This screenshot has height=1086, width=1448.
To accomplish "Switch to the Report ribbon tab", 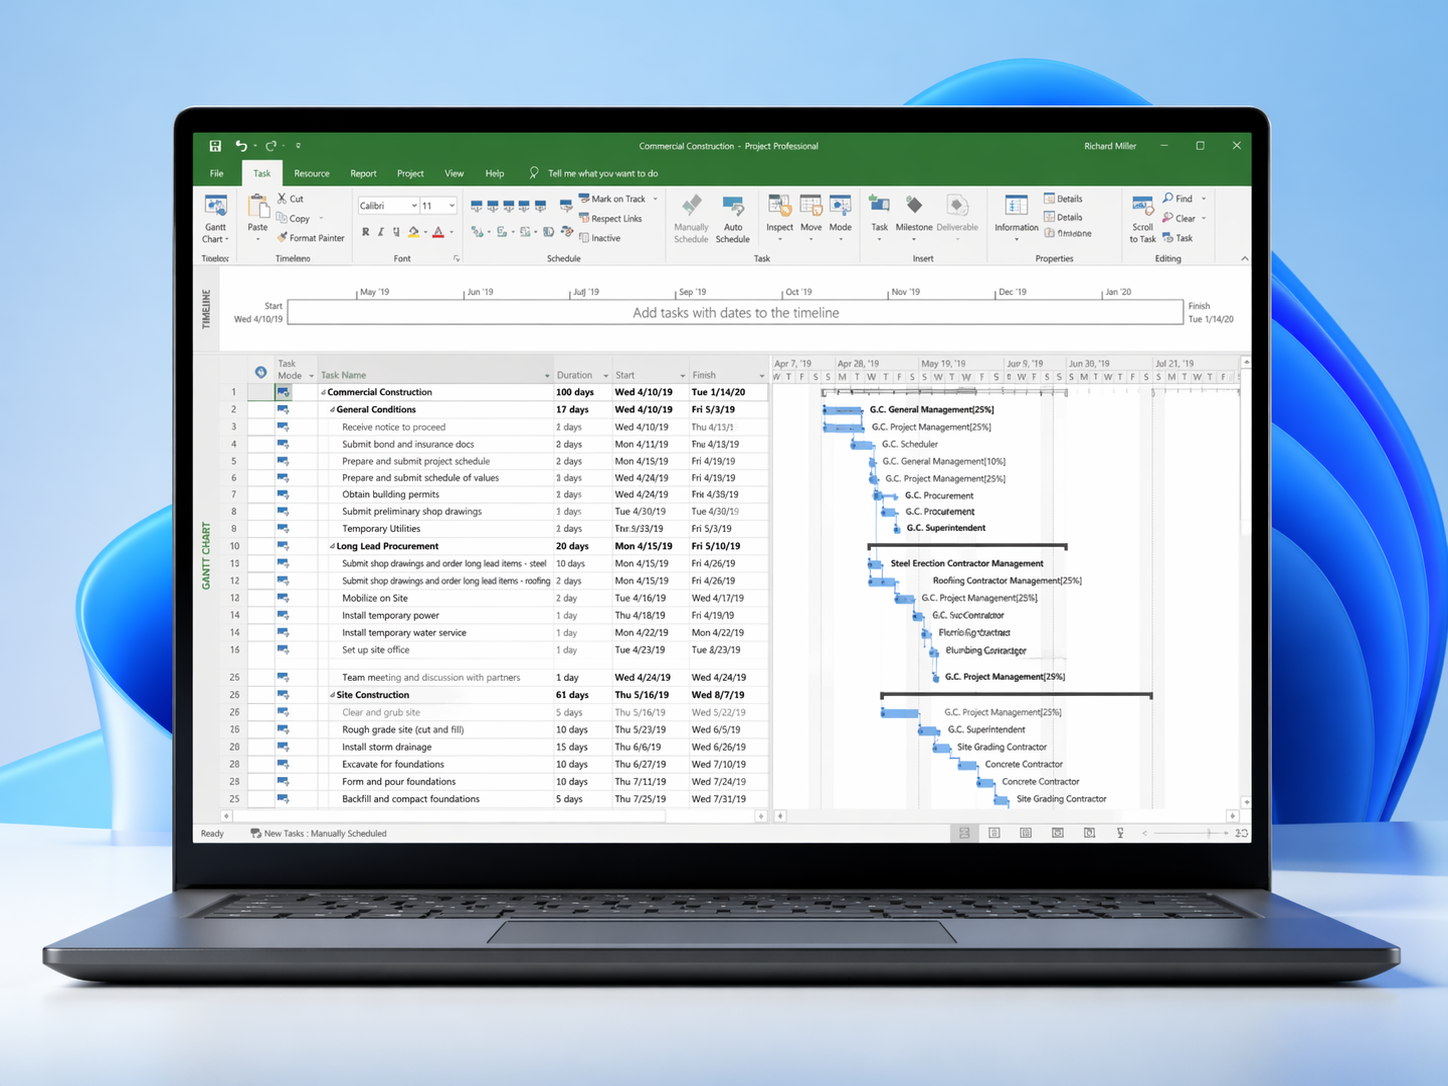I will 363,174.
